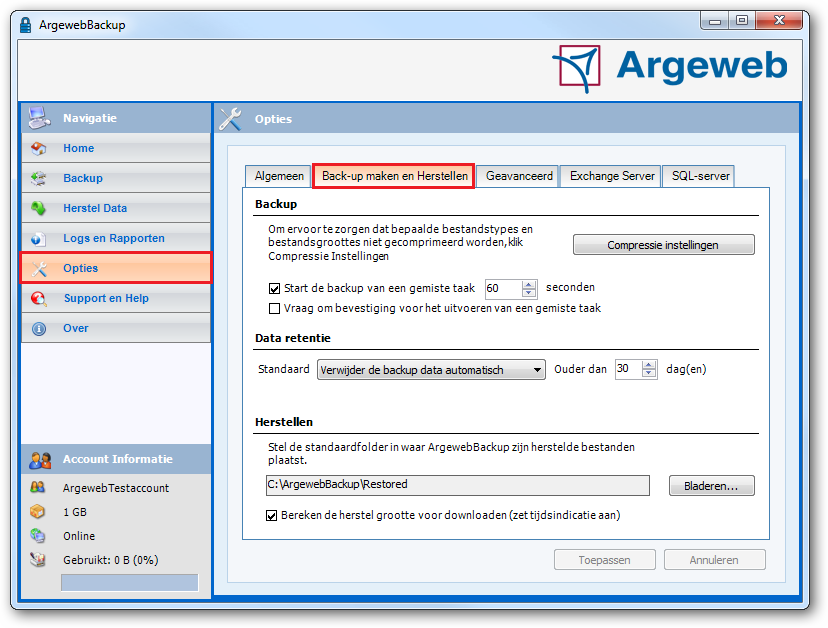This screenshot has height=628, width=828.
Task: Click the 'Herstellen' section heading
Action: click(x=284, y=422)
